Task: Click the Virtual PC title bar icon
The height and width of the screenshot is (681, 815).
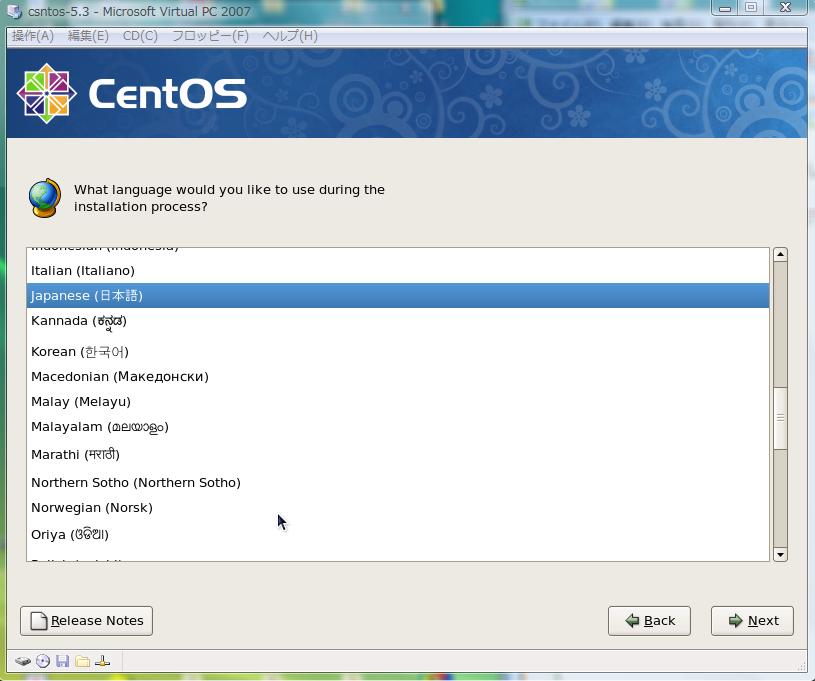Action: click(14, 11)
